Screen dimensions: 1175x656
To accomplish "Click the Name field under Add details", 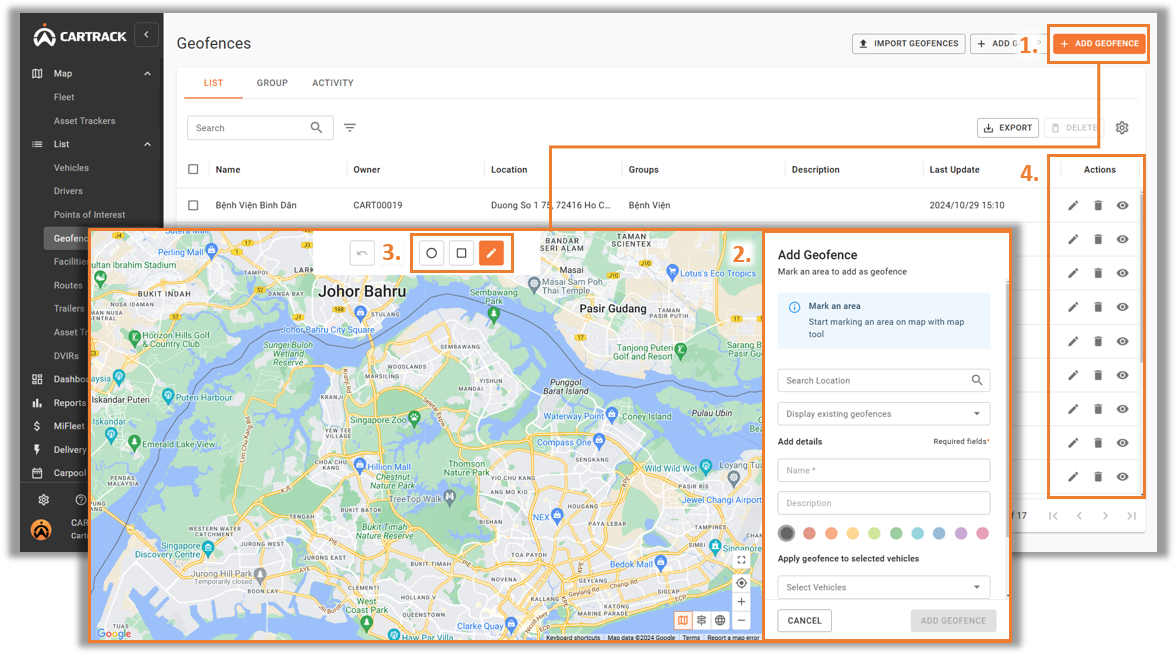I will pos(883,470).
